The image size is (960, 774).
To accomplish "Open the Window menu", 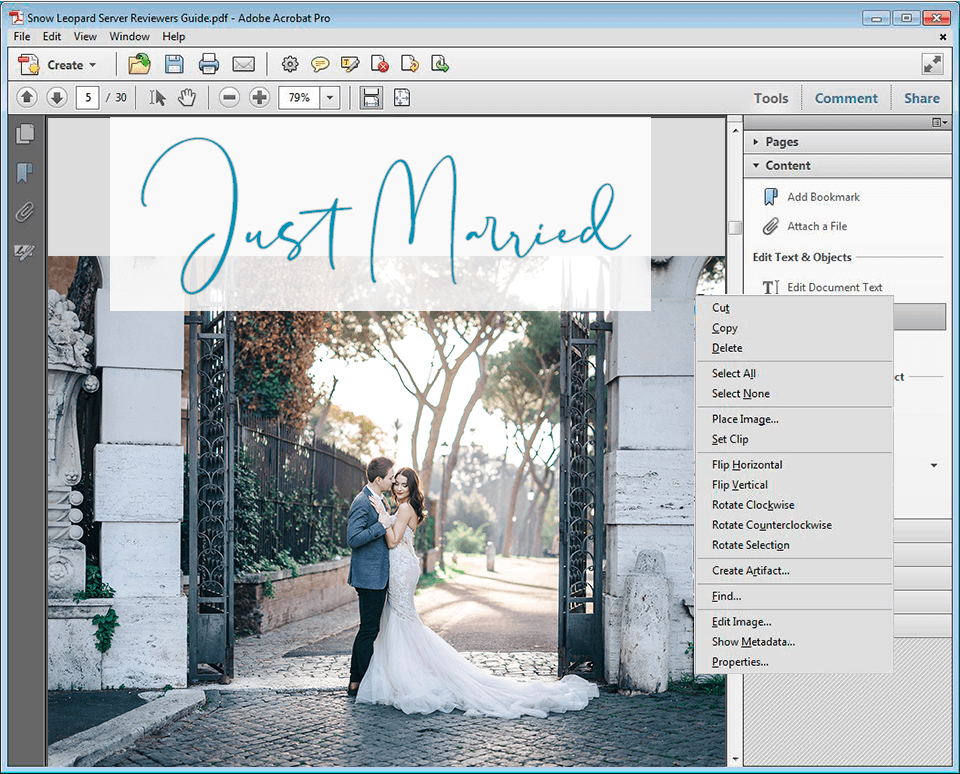I will pos(129,36).
